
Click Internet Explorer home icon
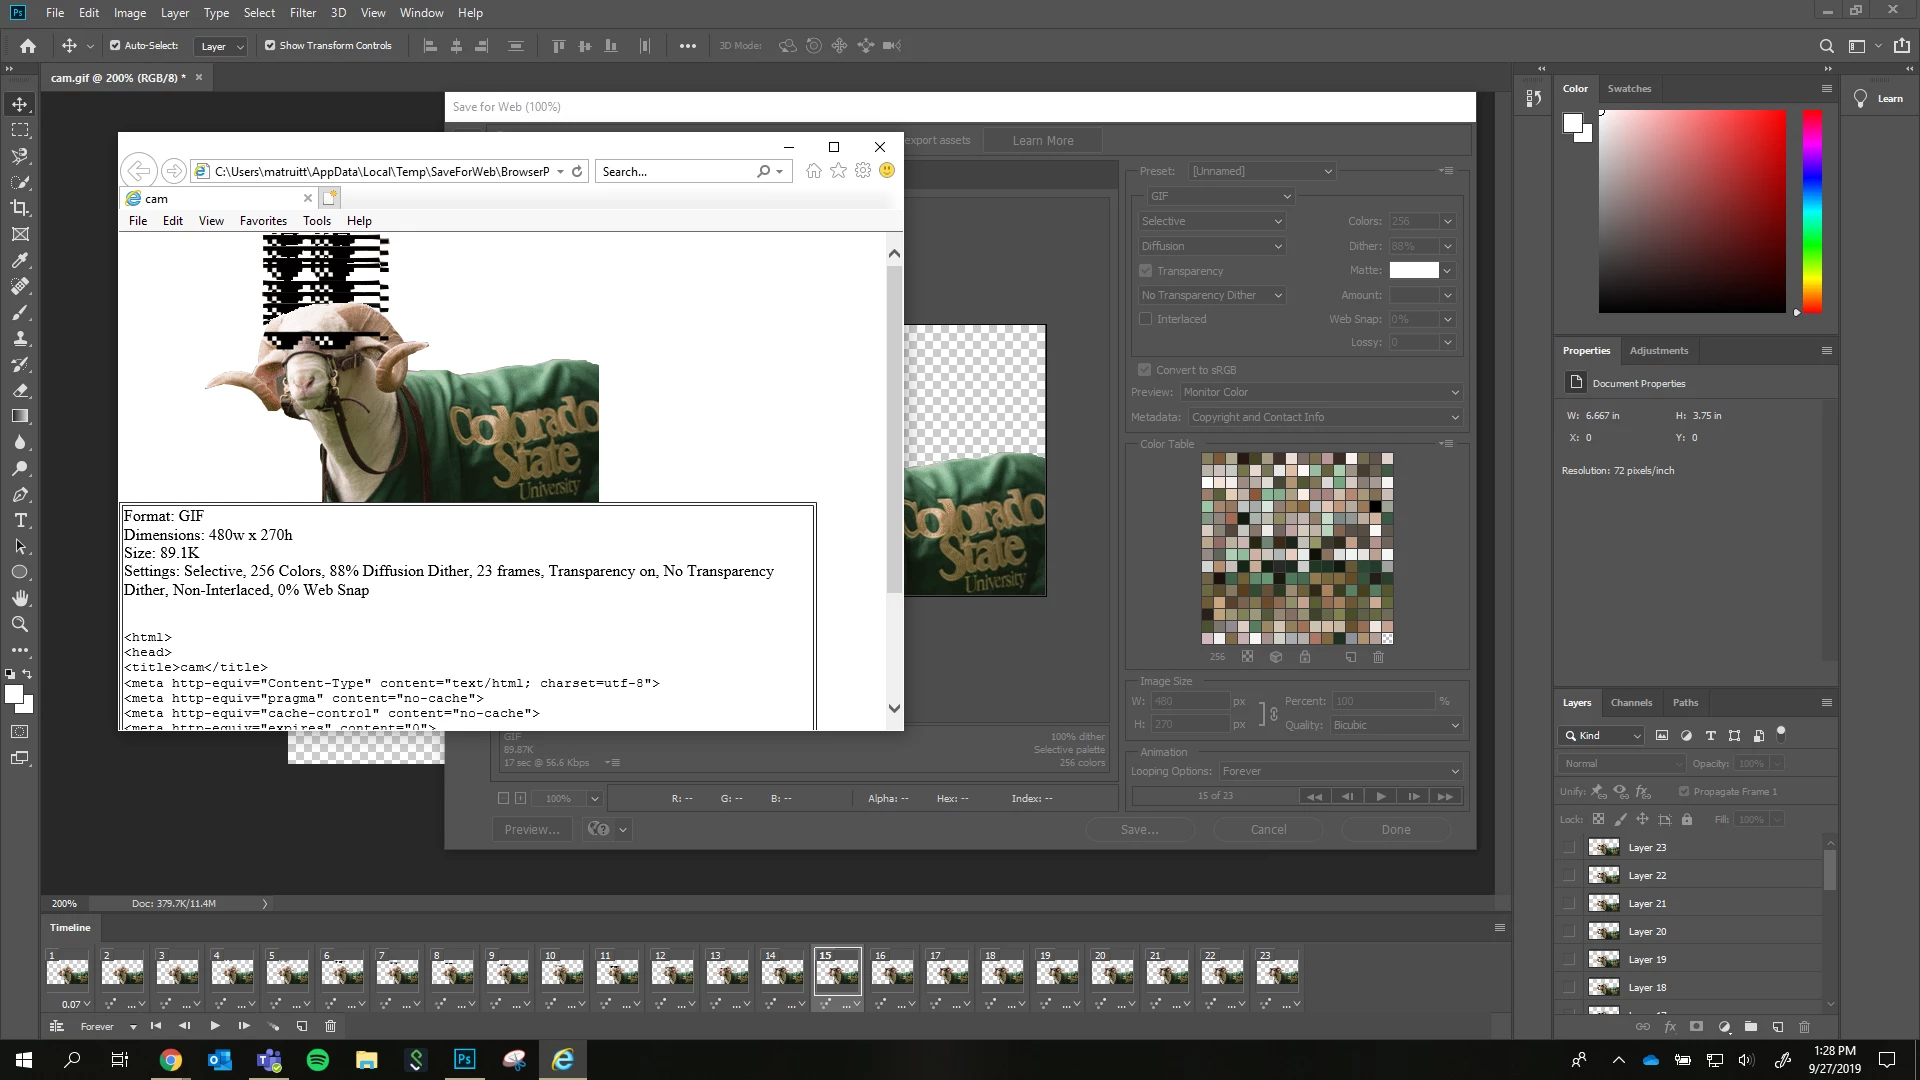click(x=814, y=171)
